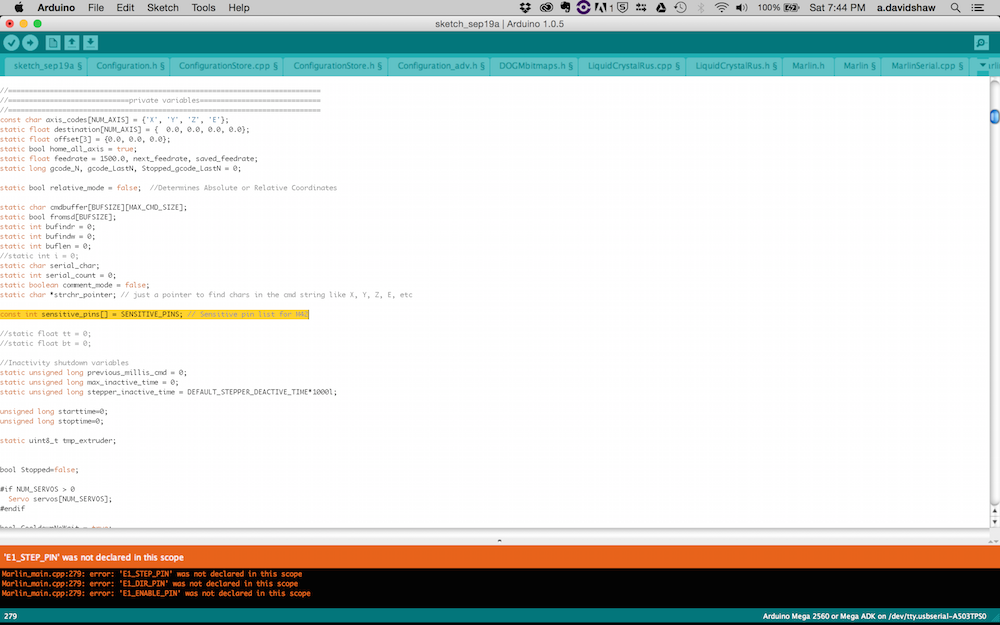The height and width of the screenshot is (625, 1000).
Task: Click the orange 'E1_STEP_PIN' error banner
Action: click(500, 557)
